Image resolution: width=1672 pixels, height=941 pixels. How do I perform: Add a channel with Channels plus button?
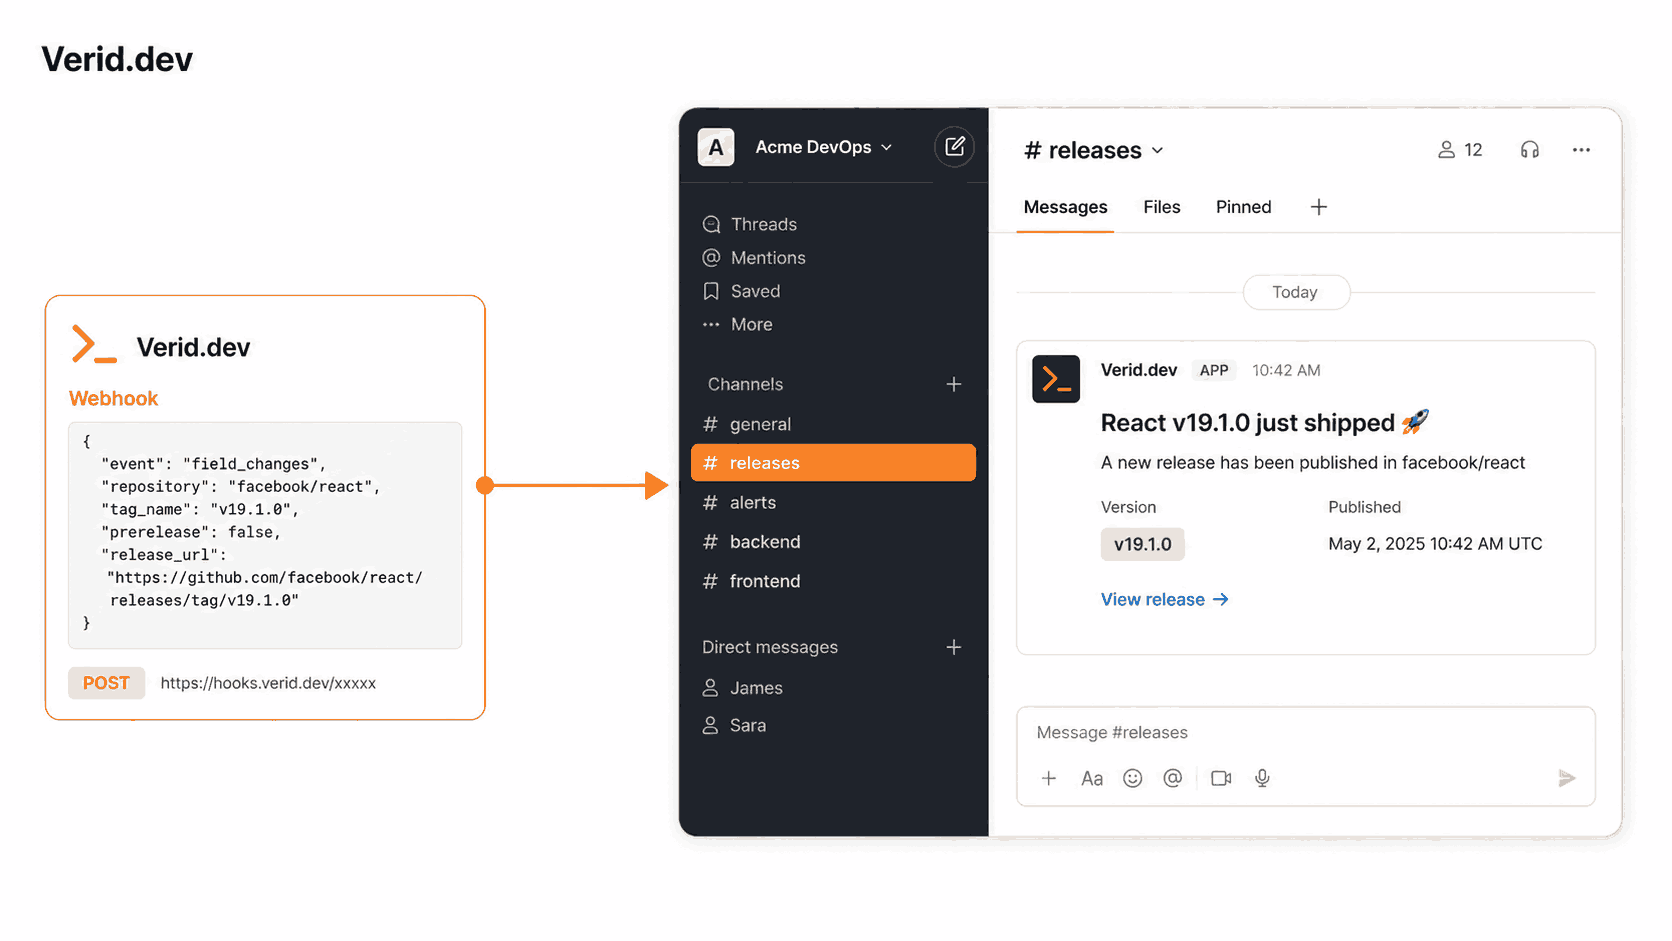coord(954,384)
